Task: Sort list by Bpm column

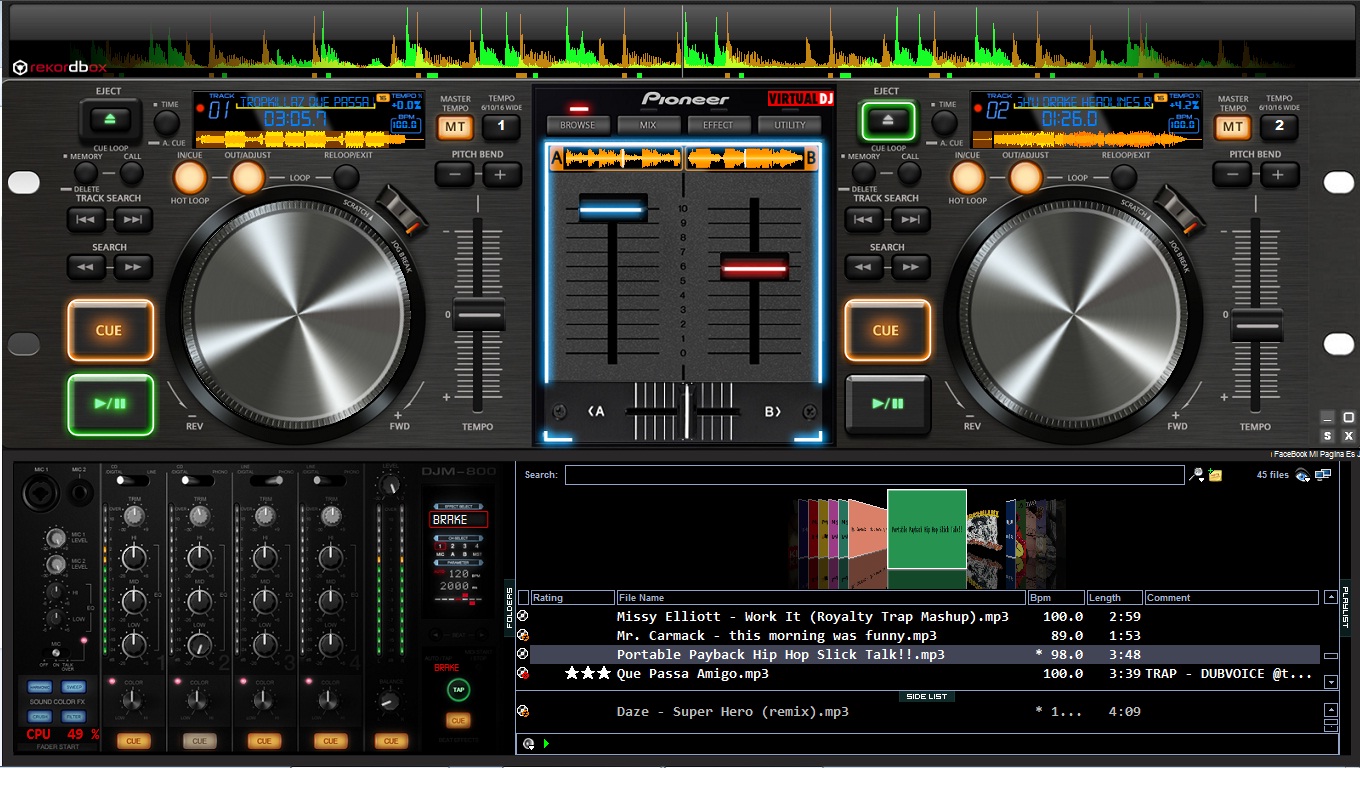Action: tap(1056, 598)
